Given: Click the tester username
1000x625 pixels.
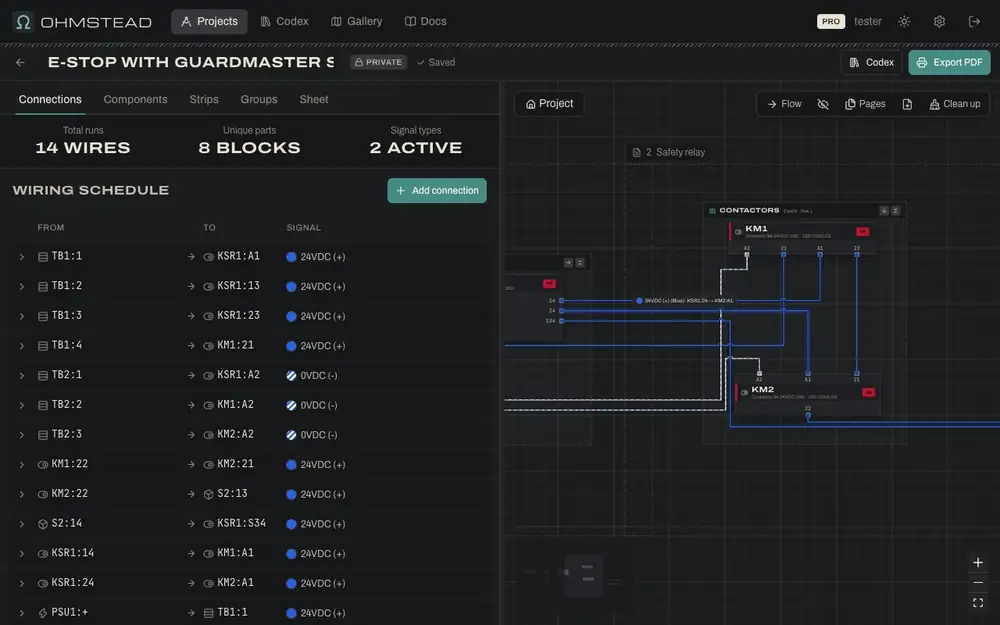Looking at the screenshot, I should tap(868, 22).
